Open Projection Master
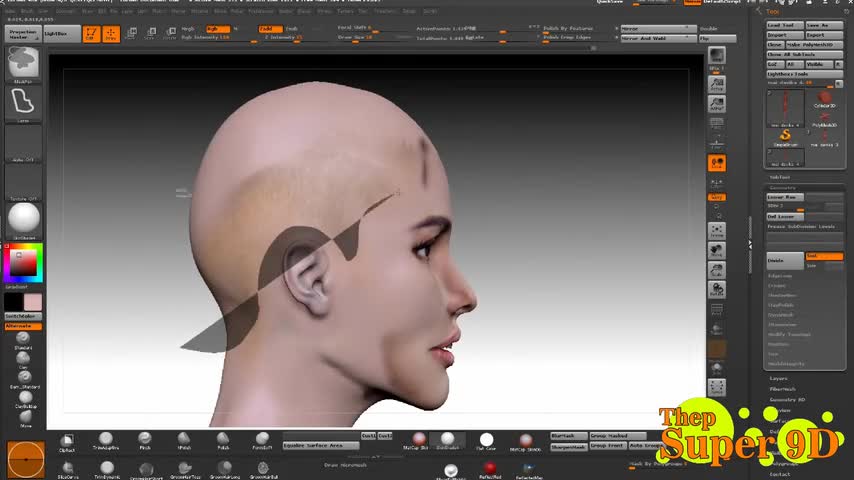The height and width of the screenshot is (480, 854). pyautogui.click(x=21, y=34)
